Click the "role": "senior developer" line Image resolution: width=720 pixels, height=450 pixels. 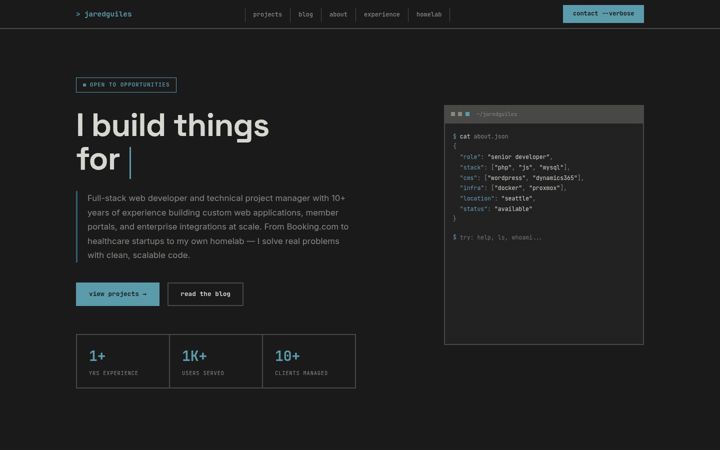pyautogui.click(x=506, y=157)
